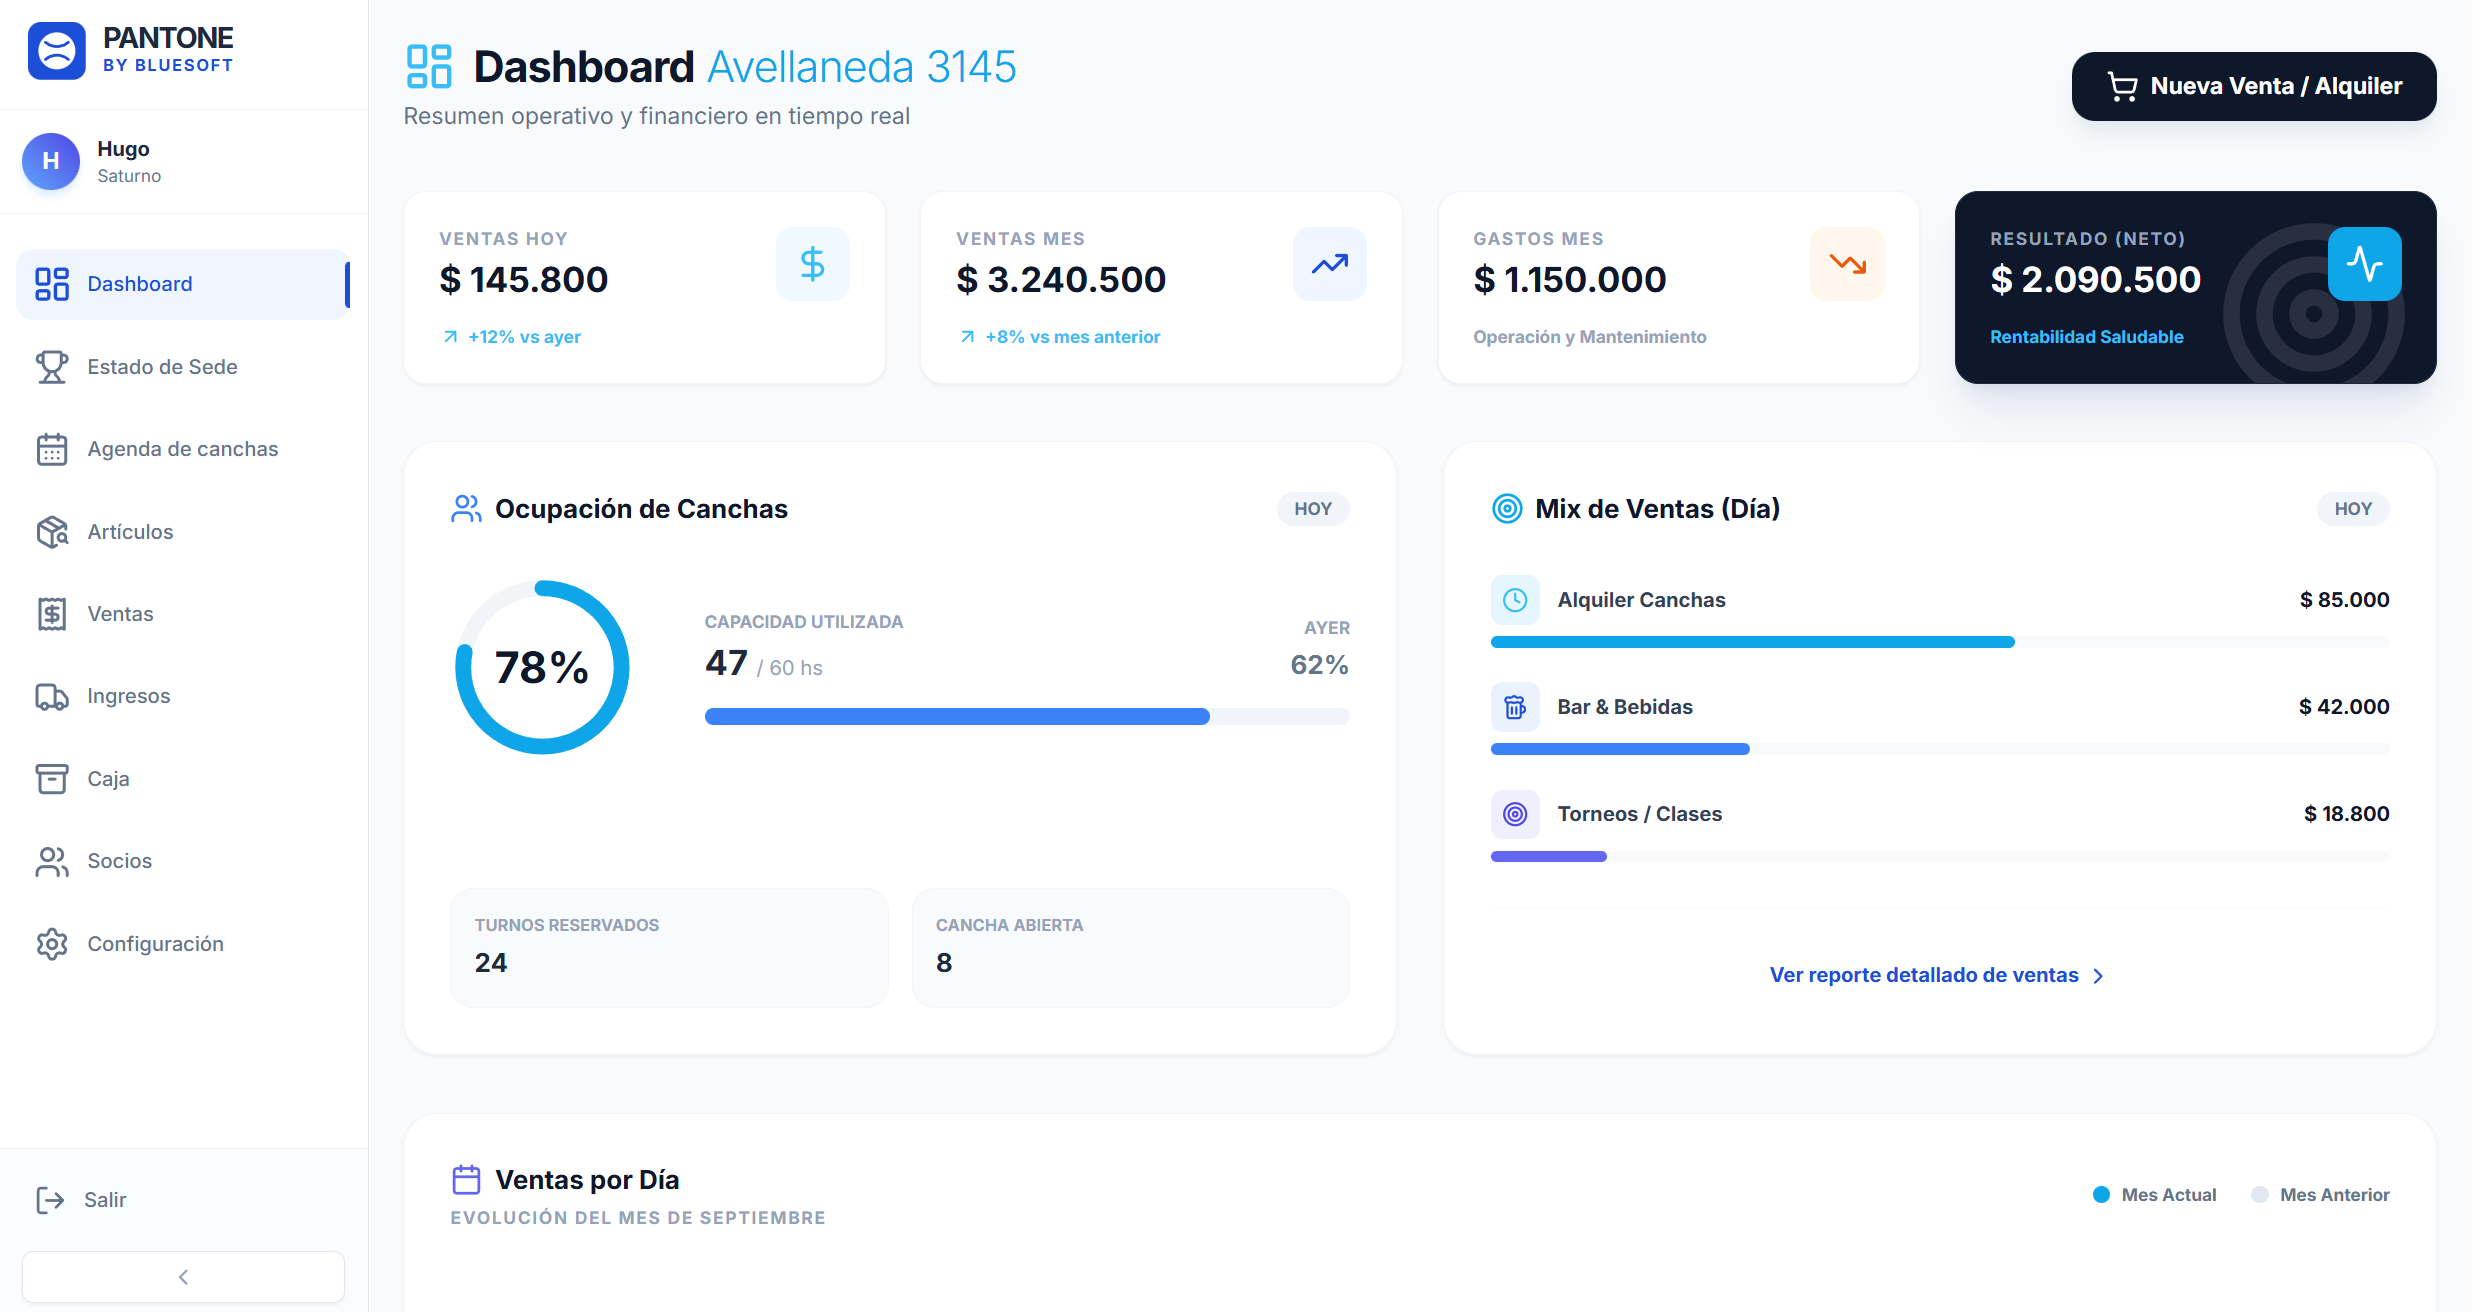Click the Estado de Sede trophy icon

coord(52,367)
